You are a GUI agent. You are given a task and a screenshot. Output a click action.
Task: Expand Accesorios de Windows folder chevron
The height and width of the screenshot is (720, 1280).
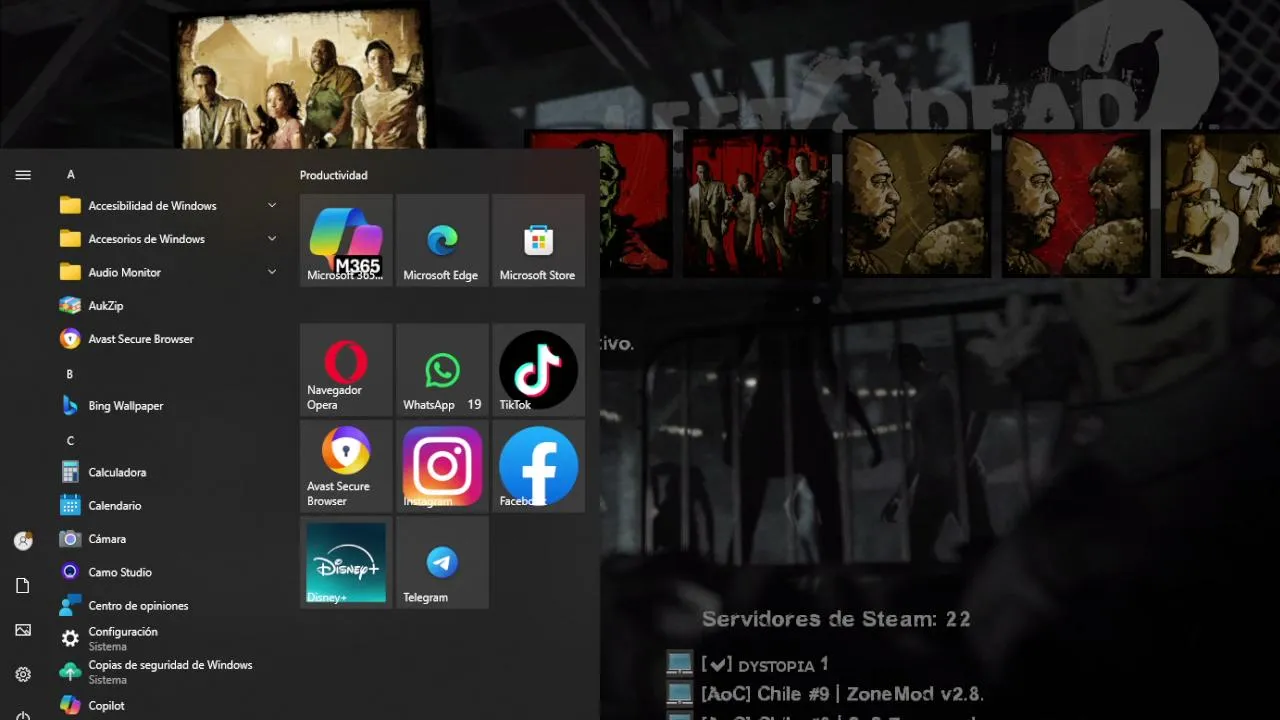click(x=272, y=239)
